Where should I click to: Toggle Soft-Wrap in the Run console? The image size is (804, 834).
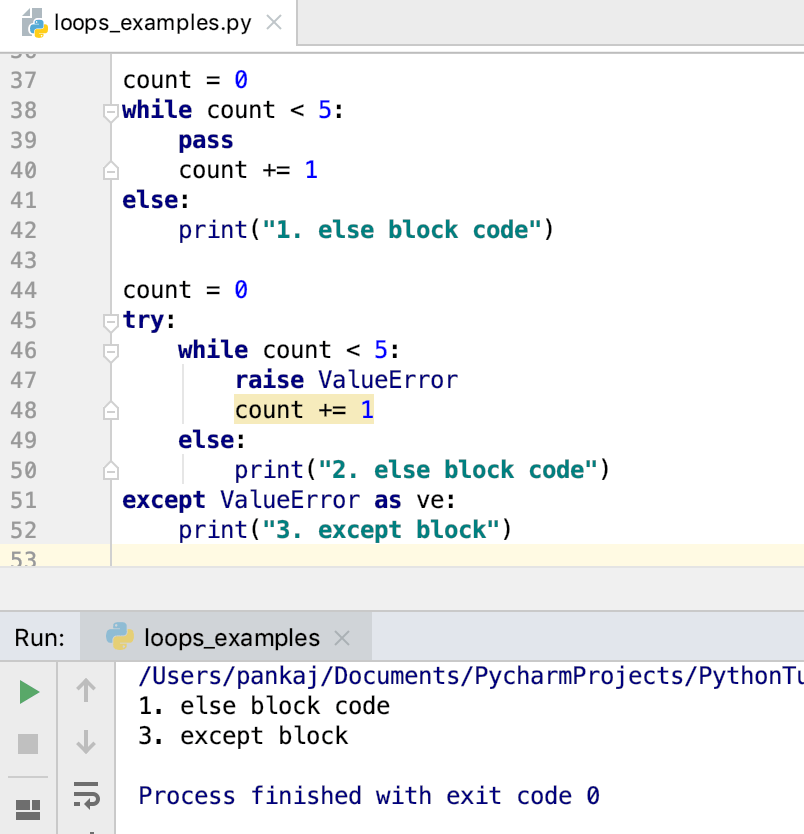pos(86,796)
